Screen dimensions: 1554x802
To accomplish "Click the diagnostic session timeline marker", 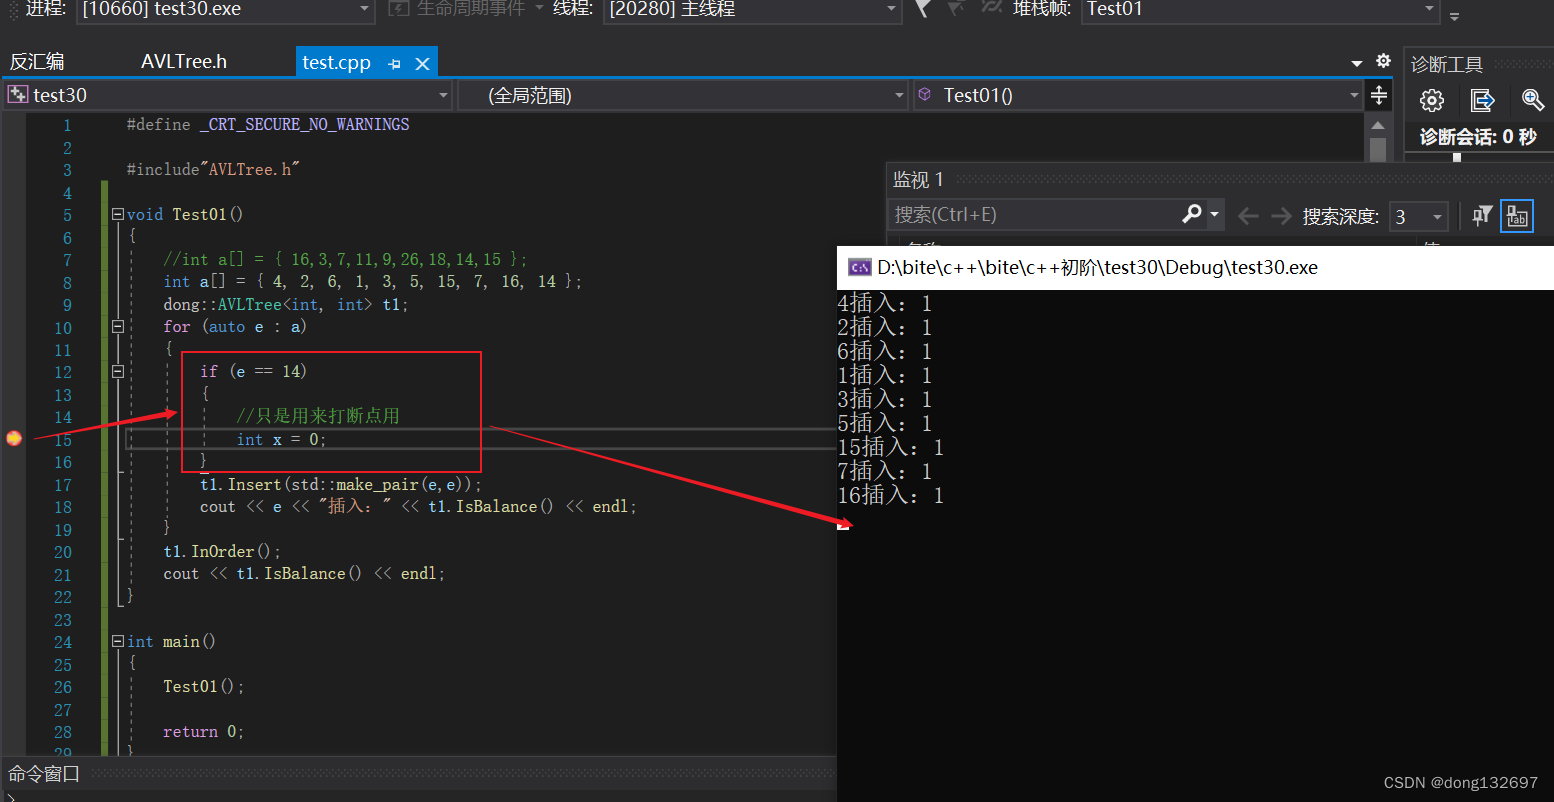I will coord(1457,157).
